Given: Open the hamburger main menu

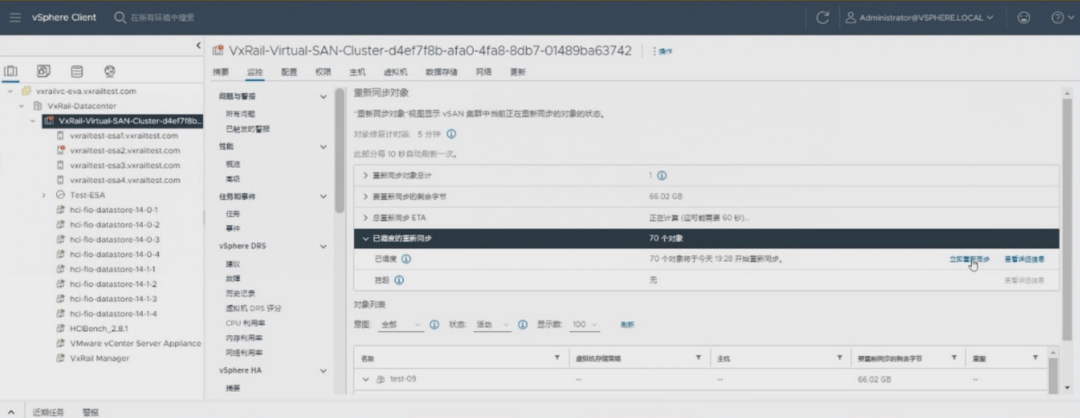Looking at the screenshot, I should (x=15, y=17).
